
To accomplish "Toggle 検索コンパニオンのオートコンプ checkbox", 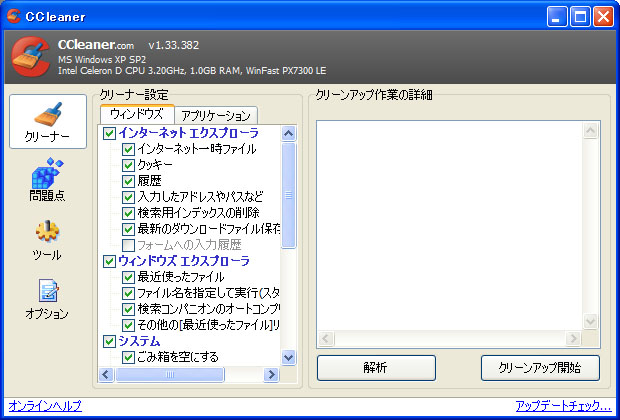I will pyautogui.click(x=128, y=309).
